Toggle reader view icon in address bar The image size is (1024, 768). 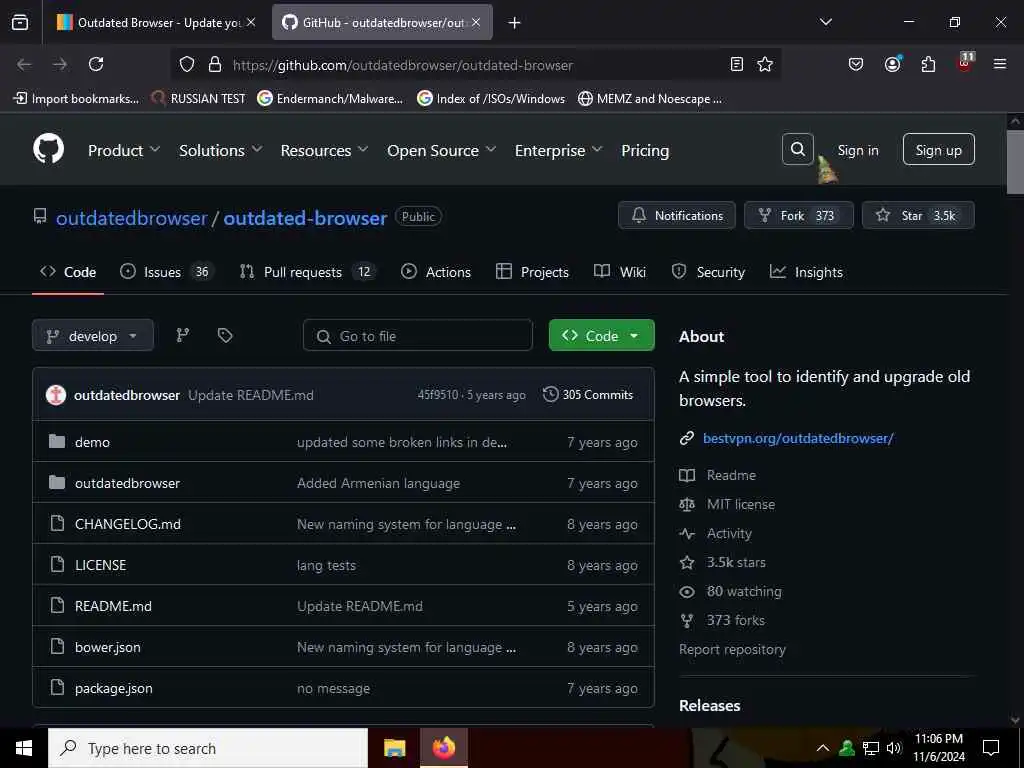(x=737, y=64)
